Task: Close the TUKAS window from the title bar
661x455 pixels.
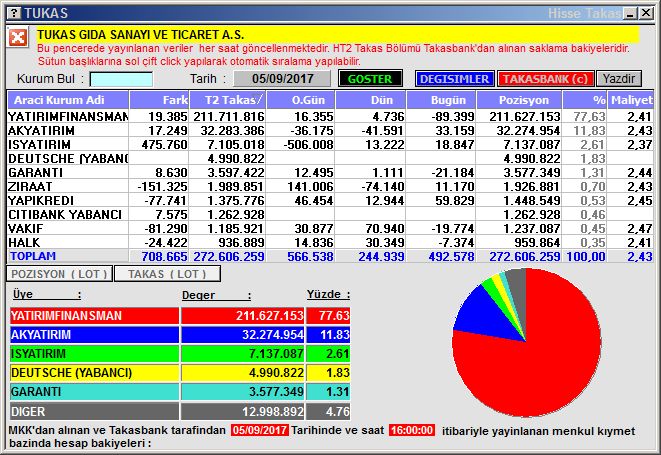Action: tap(646, 13)
